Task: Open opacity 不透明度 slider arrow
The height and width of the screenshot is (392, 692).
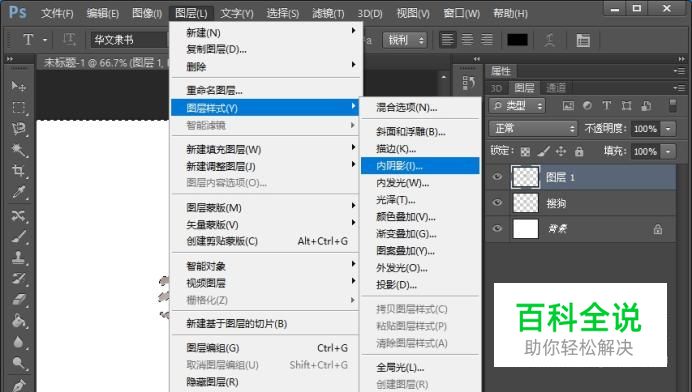Action: click(669, 129)
